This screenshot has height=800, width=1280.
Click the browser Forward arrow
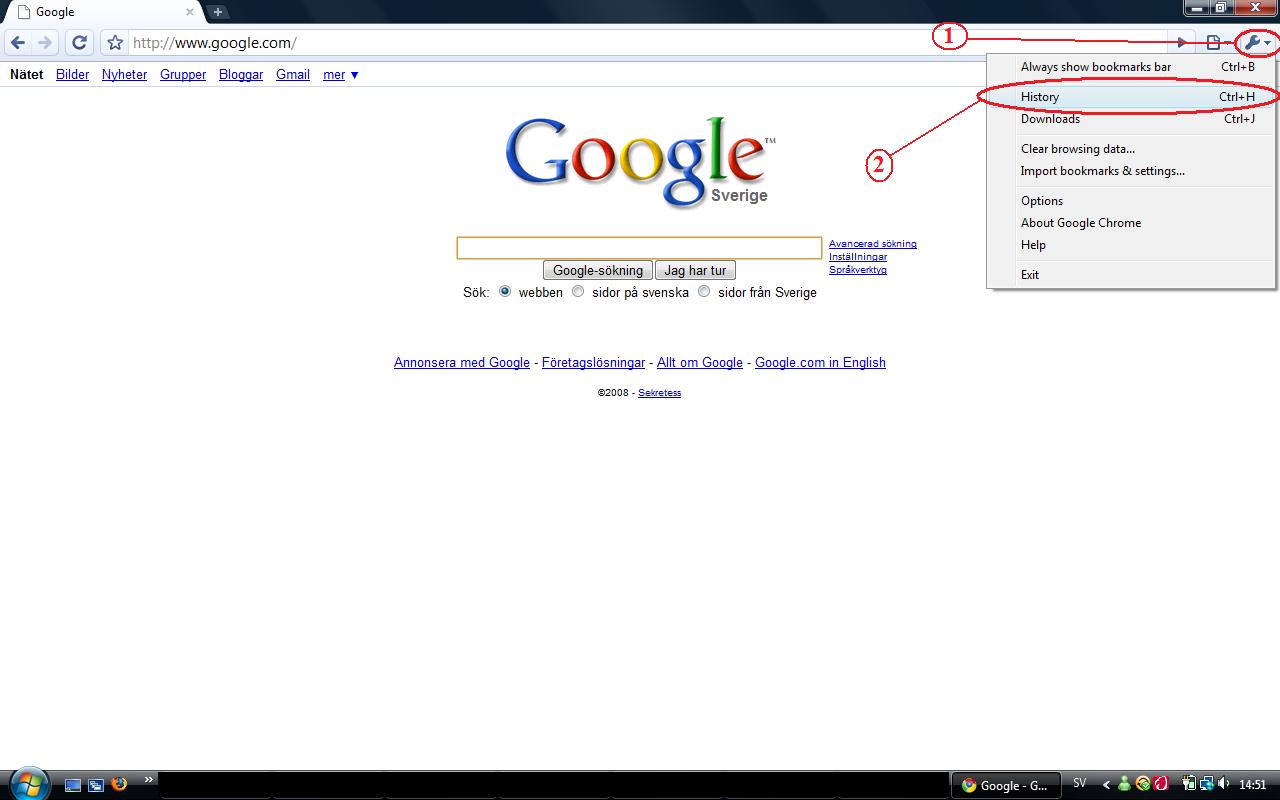[x=44, y=43]
